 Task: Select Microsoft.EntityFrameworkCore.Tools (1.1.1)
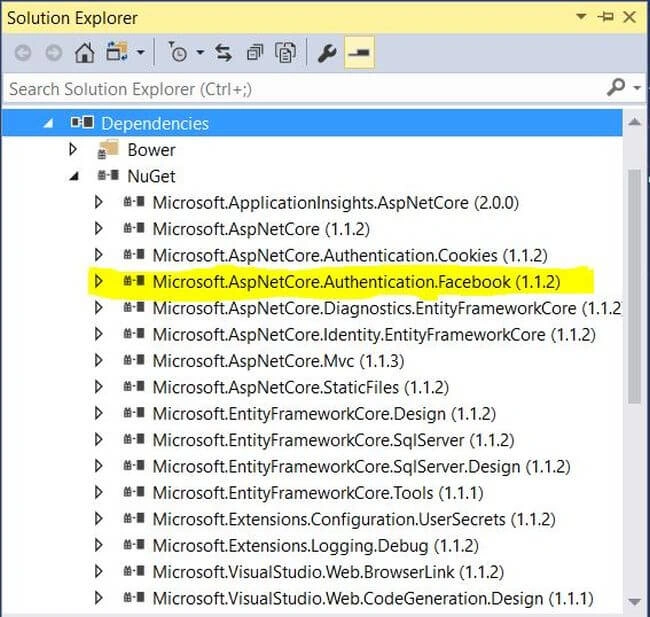click(x=318, y=493)
